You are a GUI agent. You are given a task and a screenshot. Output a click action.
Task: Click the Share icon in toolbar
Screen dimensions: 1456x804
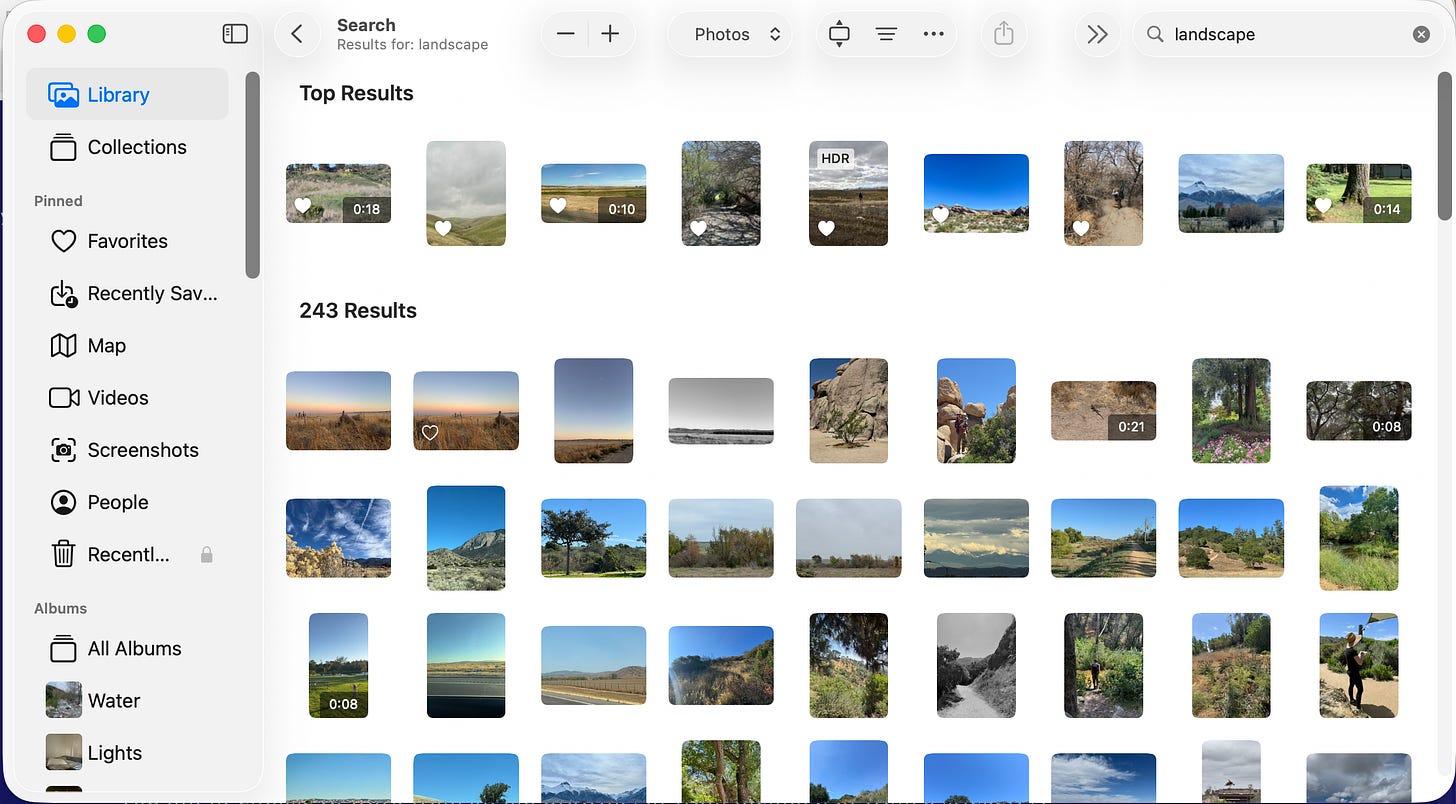1004,34
